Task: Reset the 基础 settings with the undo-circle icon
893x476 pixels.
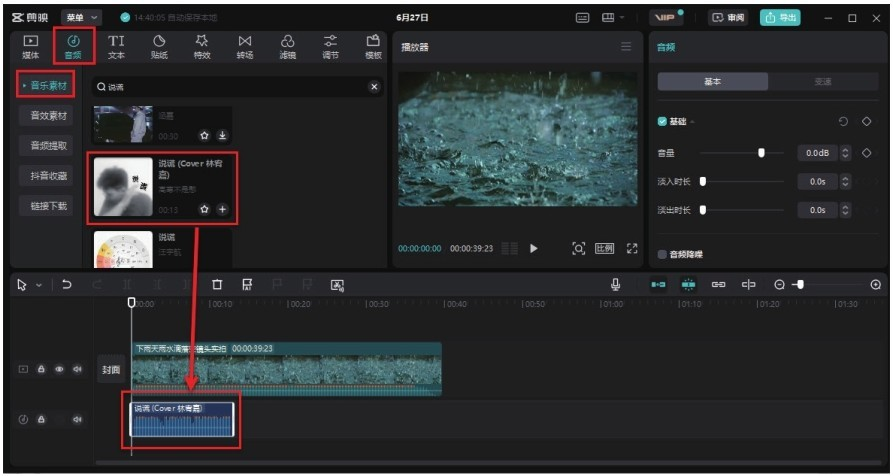Action: pos(843,122)
